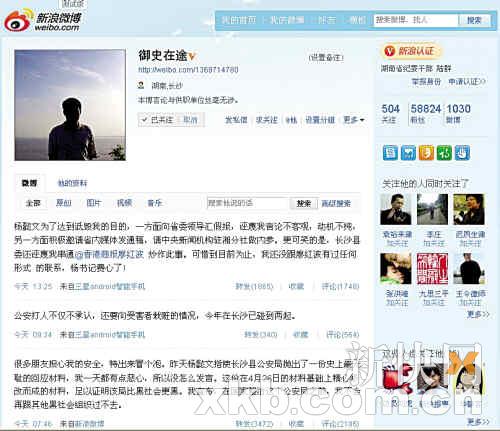Expand the 更多 dropdown in profile actions
Screen dimensions: 500x431
[354, 120]
